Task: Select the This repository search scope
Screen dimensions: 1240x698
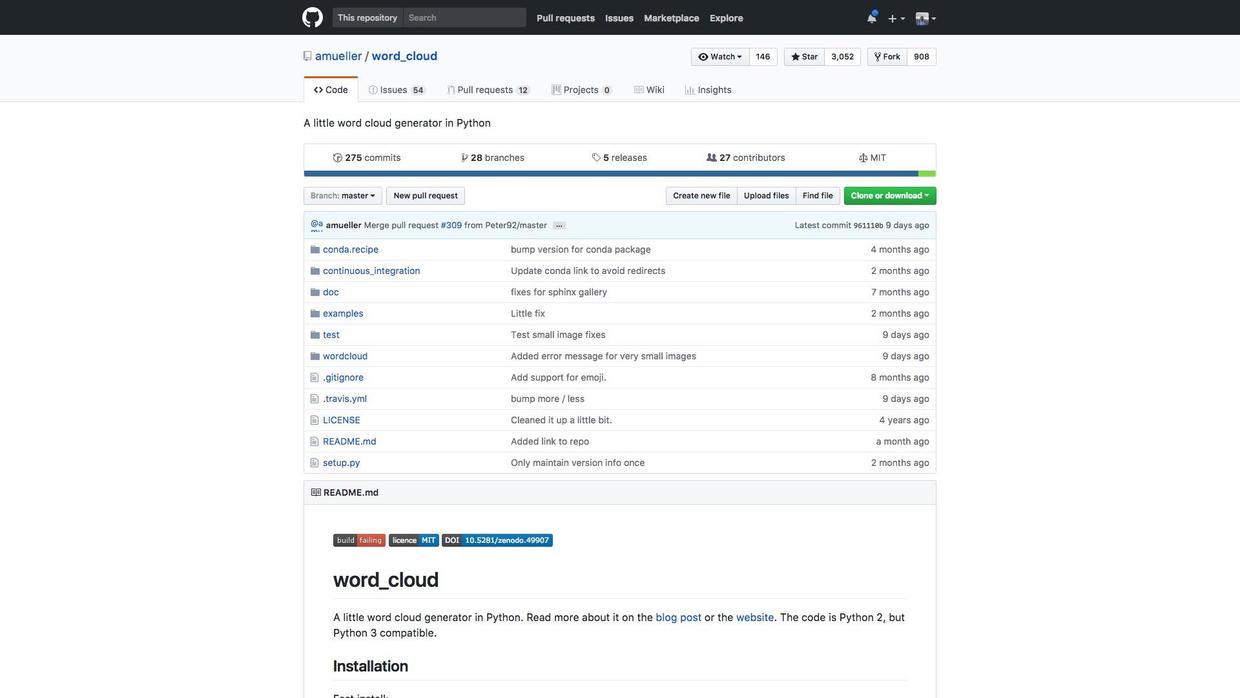Action: tap(367, 18)
